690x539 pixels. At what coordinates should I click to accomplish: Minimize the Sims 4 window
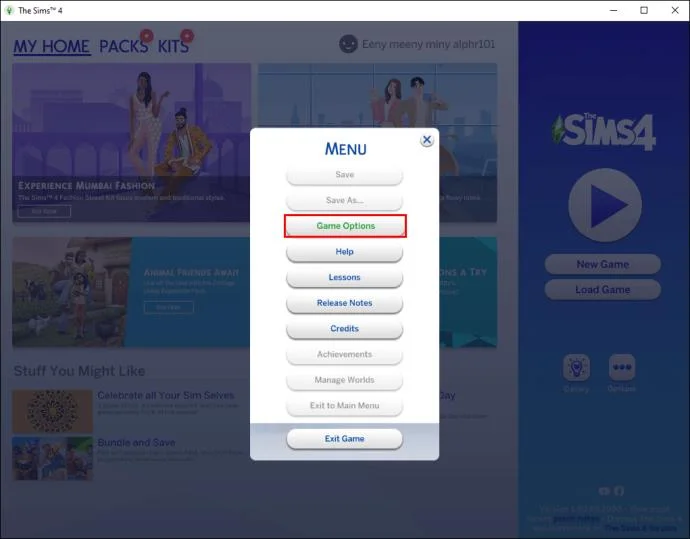tap(614, 10)
